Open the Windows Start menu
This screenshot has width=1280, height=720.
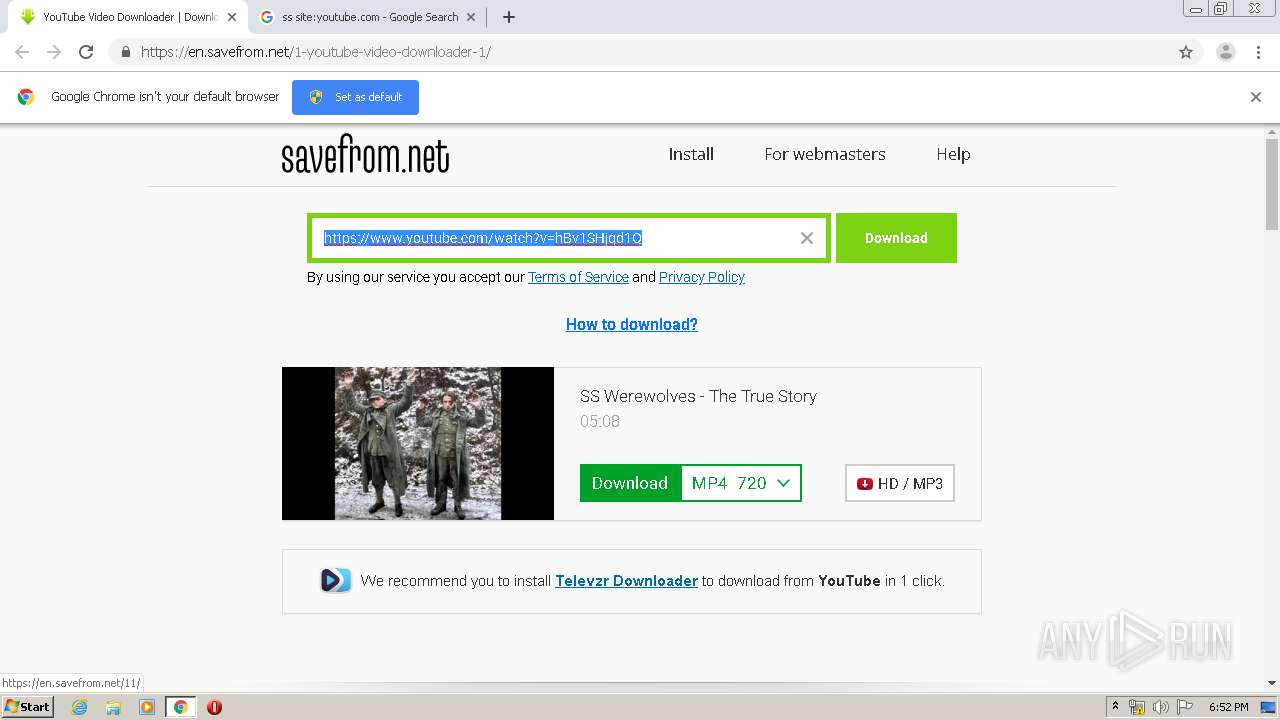(x=27, y=707)
